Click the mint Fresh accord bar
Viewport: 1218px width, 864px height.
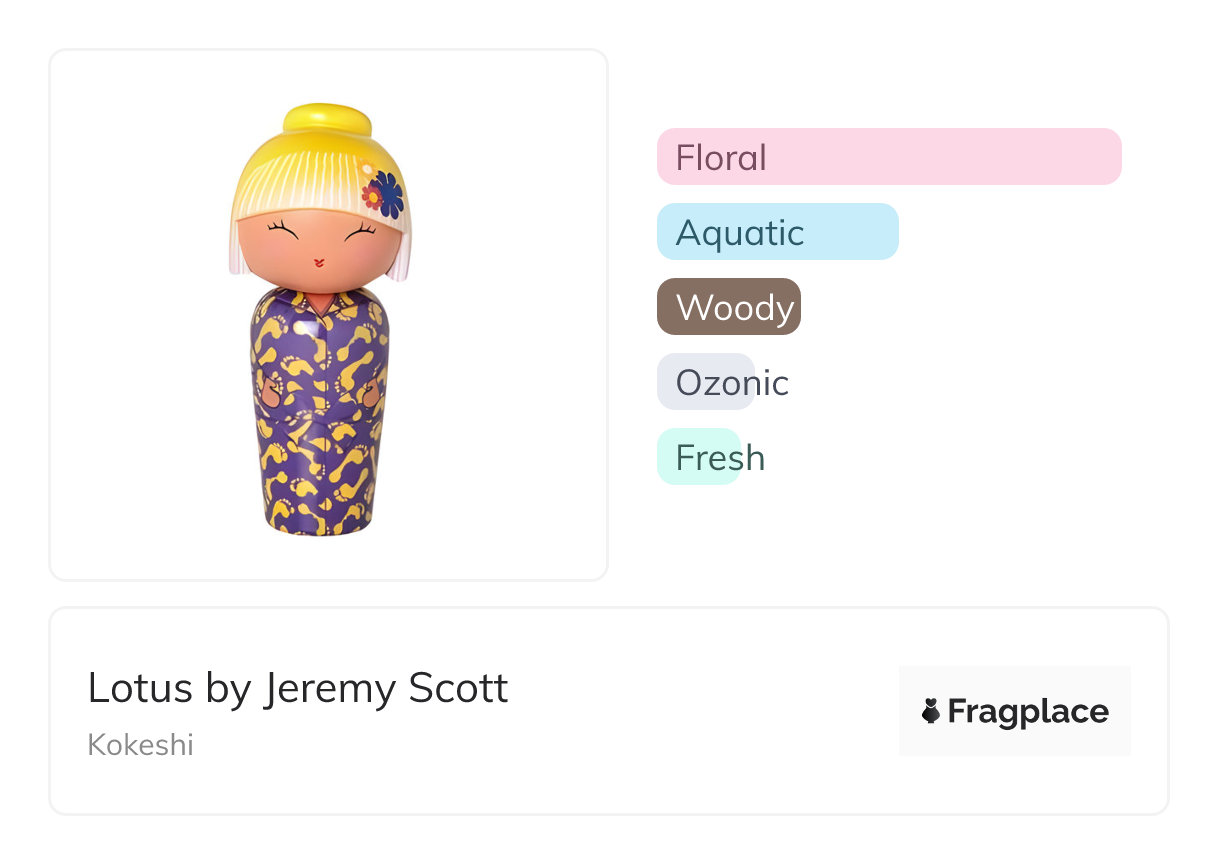698,457
